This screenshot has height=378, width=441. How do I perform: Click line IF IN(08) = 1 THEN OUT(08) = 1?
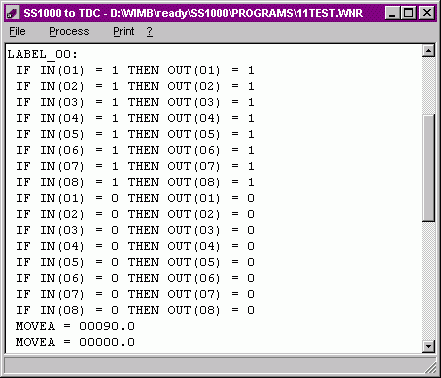pos(135,182)
